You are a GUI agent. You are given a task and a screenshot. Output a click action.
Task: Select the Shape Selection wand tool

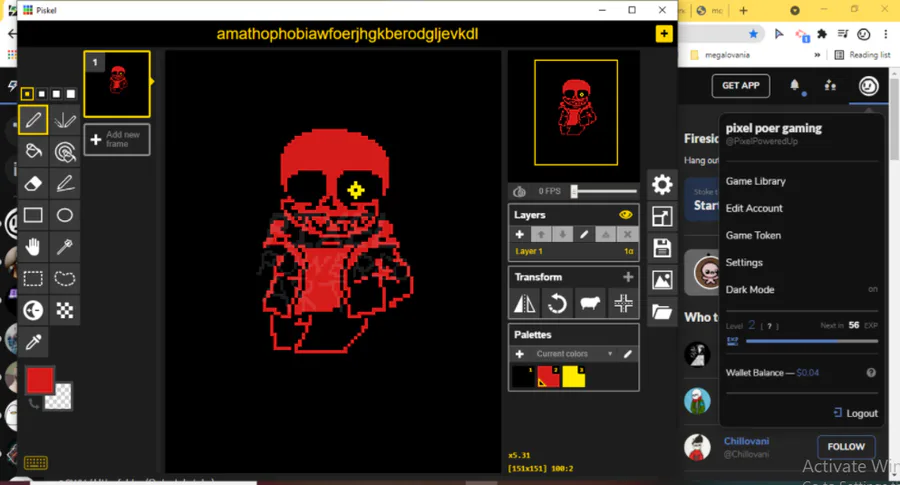64,247
